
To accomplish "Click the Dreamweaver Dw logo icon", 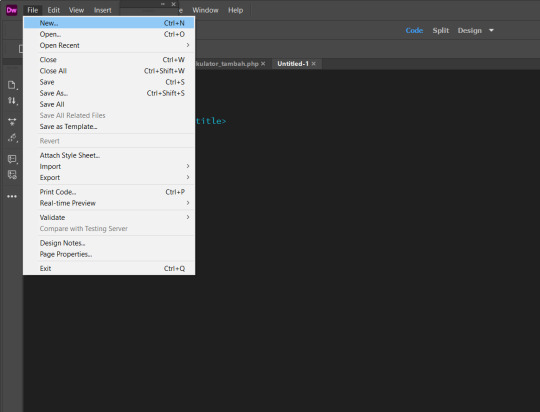I will coord(11,10).
